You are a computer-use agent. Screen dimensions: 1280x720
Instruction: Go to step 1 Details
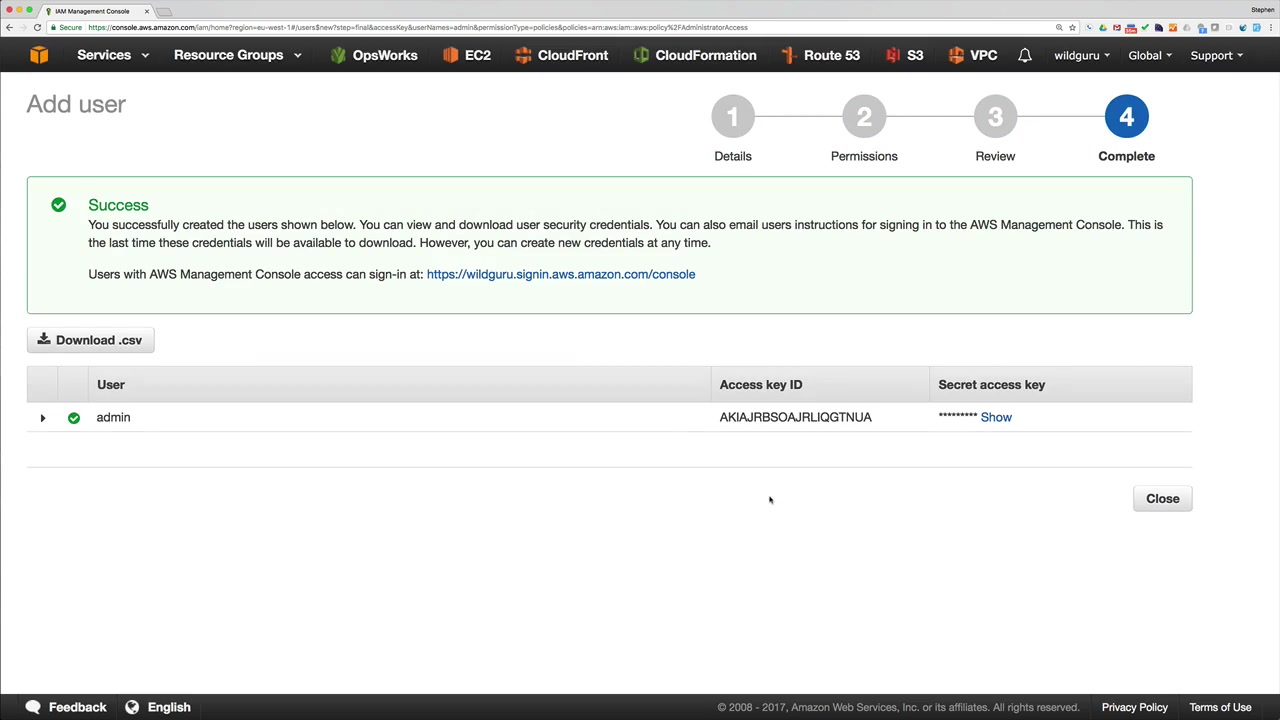click(733, 117)
